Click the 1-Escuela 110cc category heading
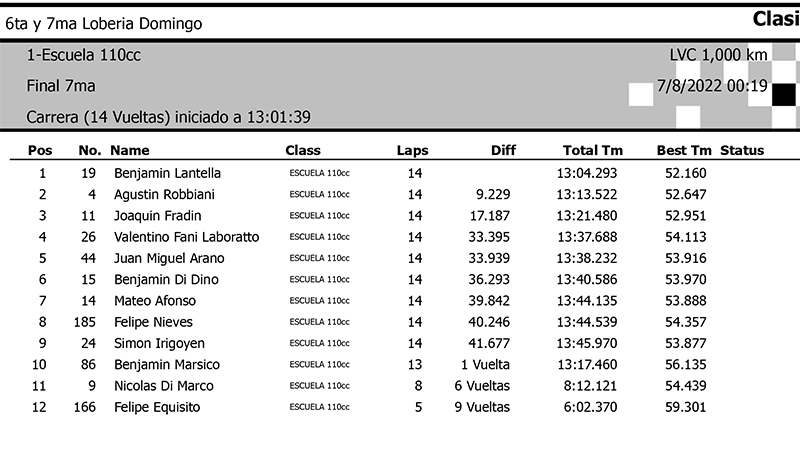 tap(84, 55)
